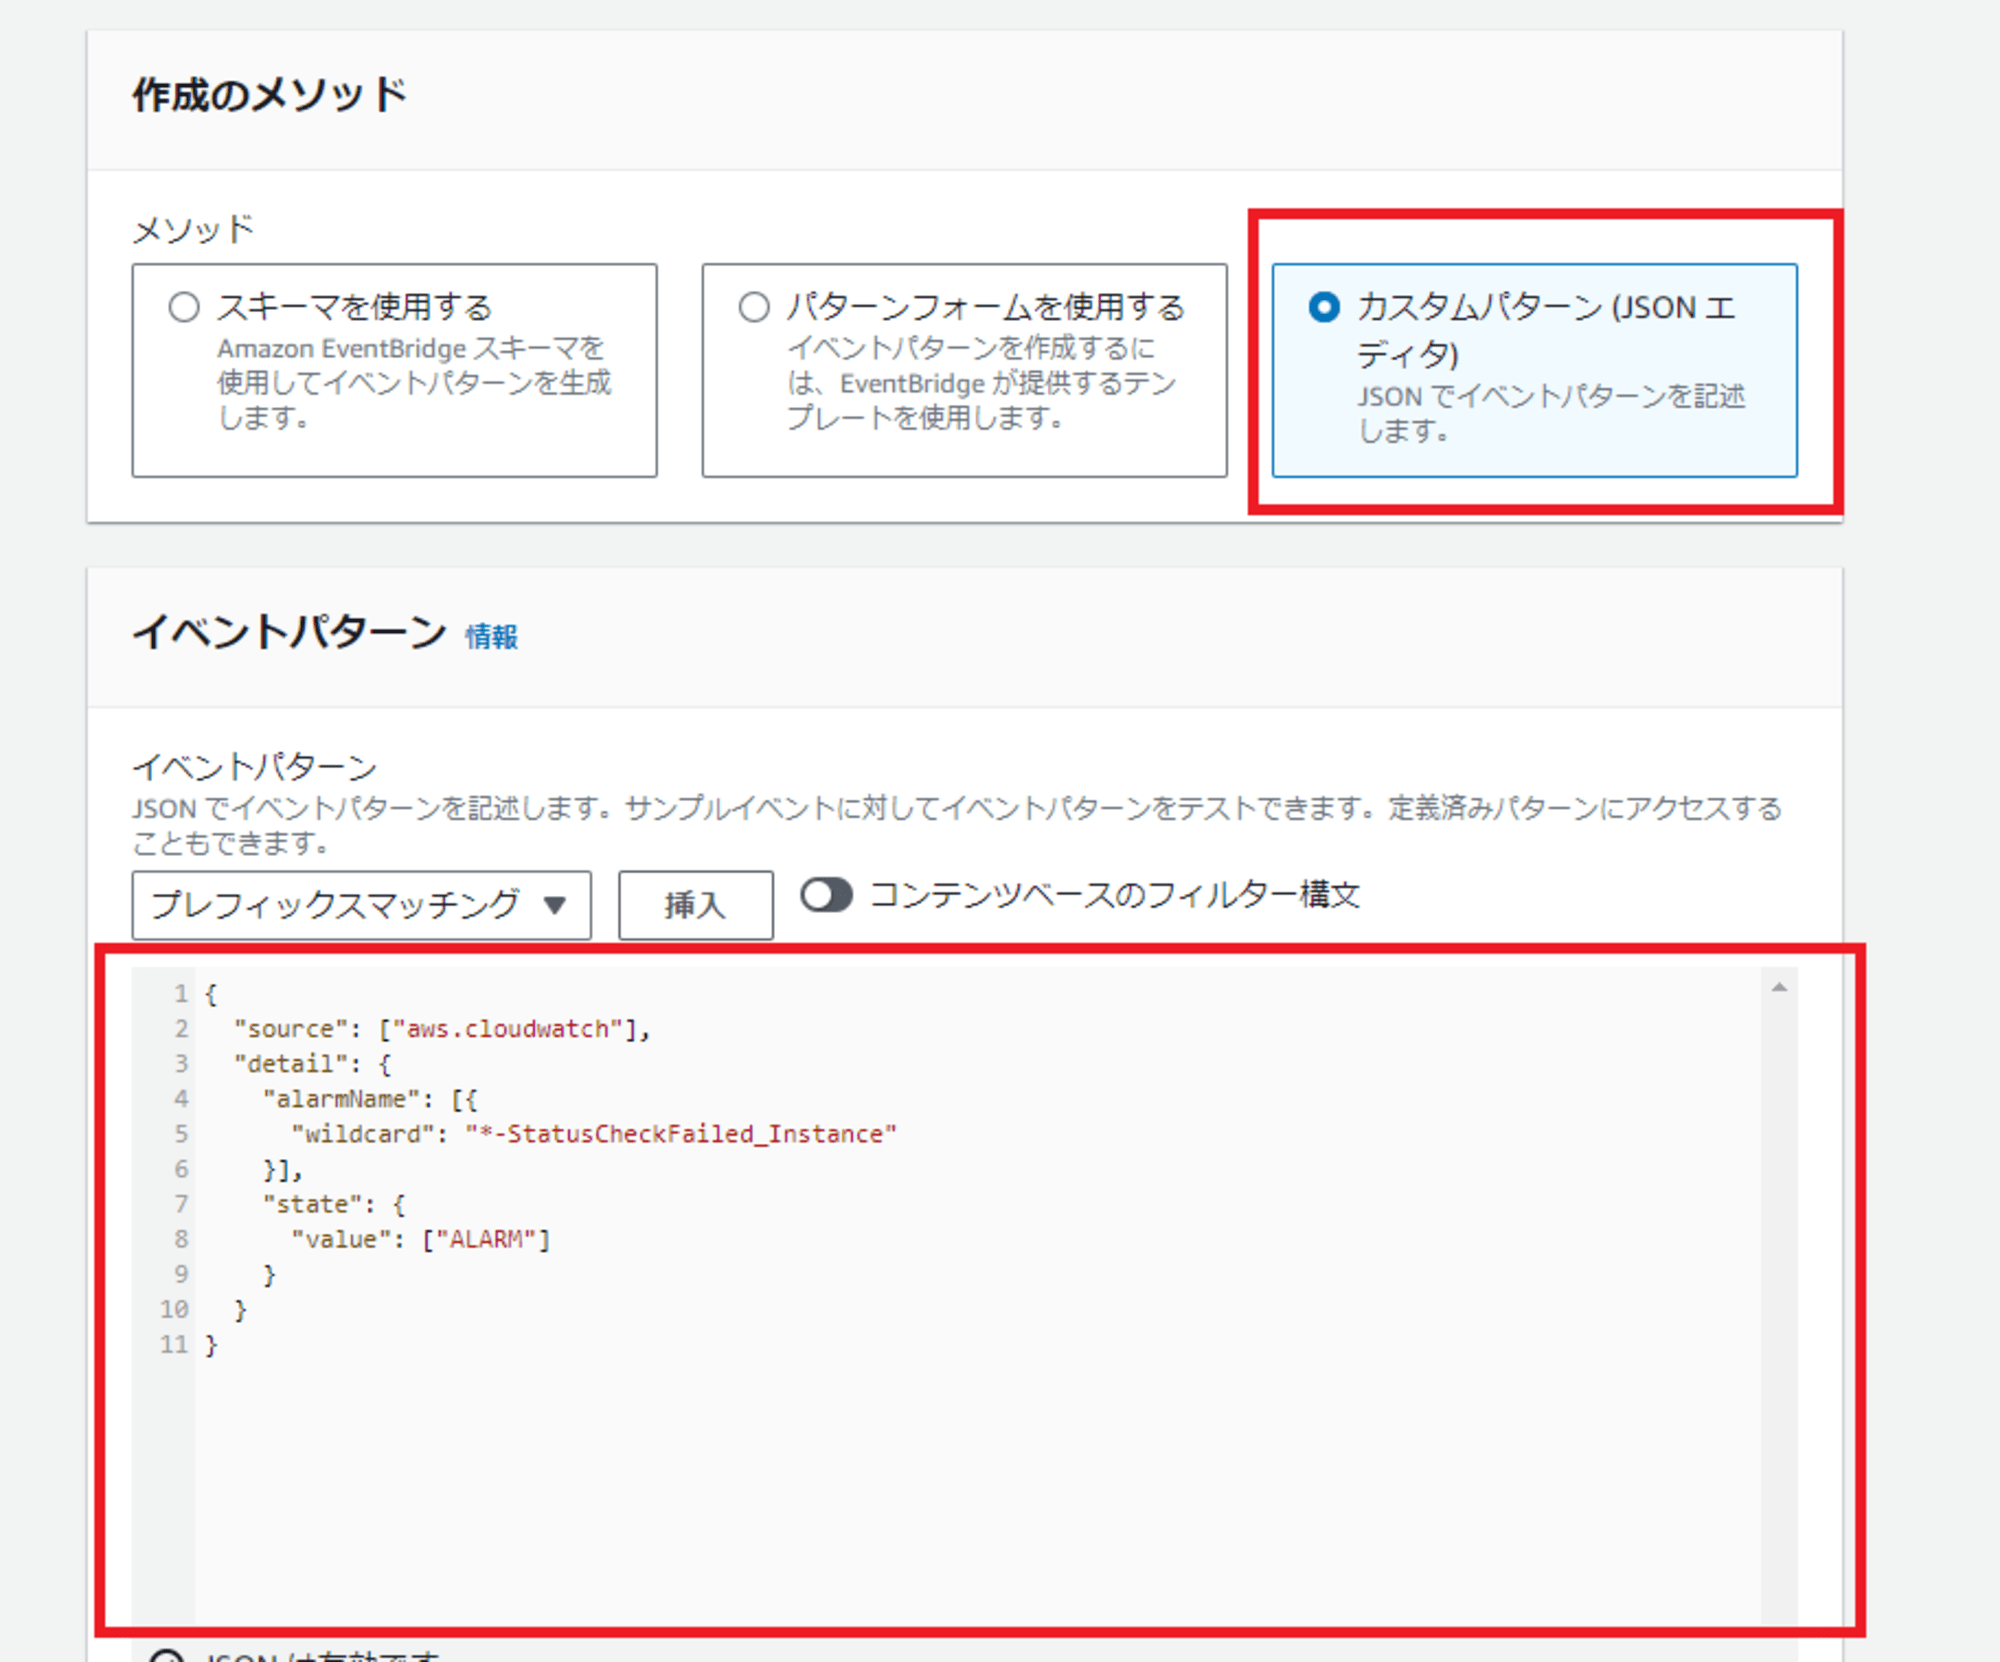Select the カスタムパターン (JSON エディタ) radio option

click(x=1324, y=307)
